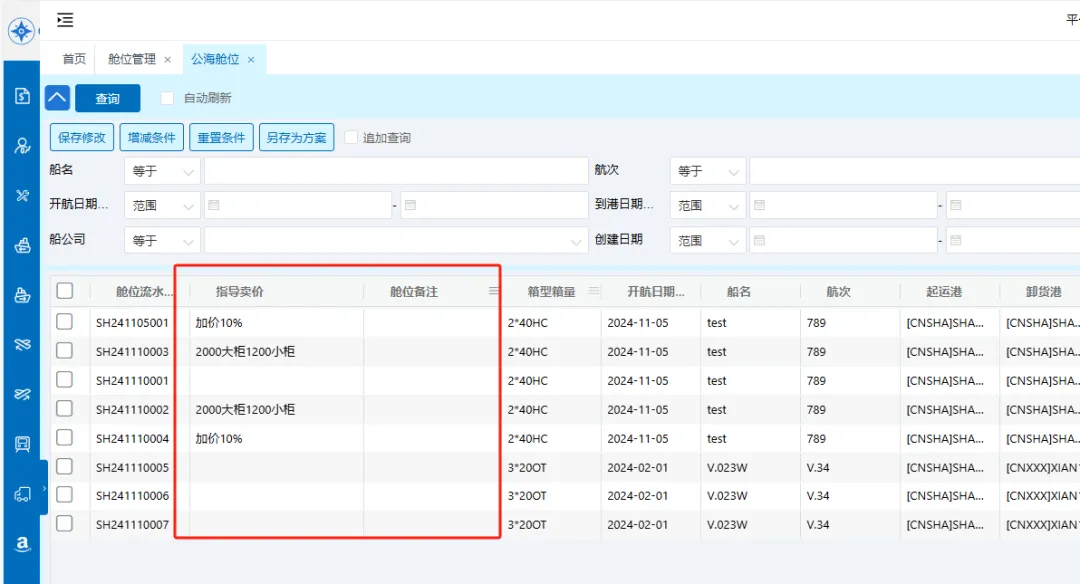Open the Amazon icon in sidebar
1080x584 pixels.
coord(22,543)
